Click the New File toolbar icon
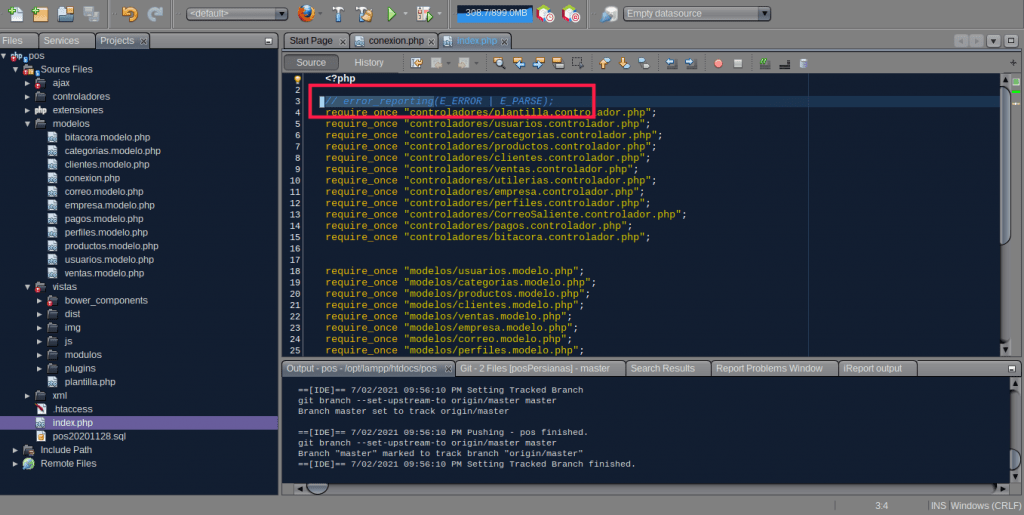 tap(14, 14)
